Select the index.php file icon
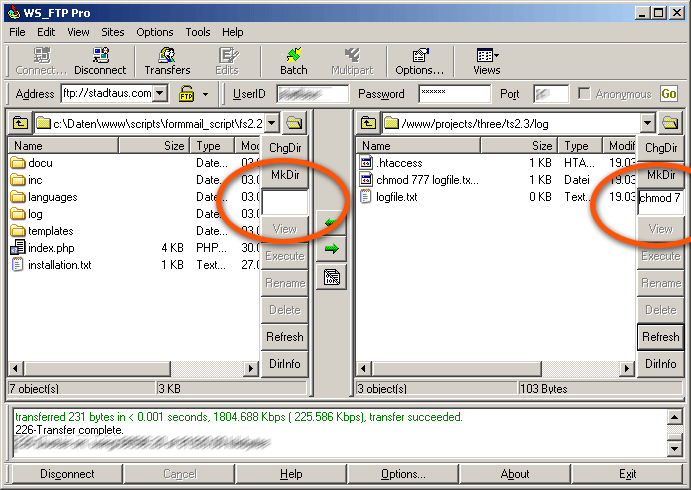Viewport: 691px width, 490px height. coord(18,248)
